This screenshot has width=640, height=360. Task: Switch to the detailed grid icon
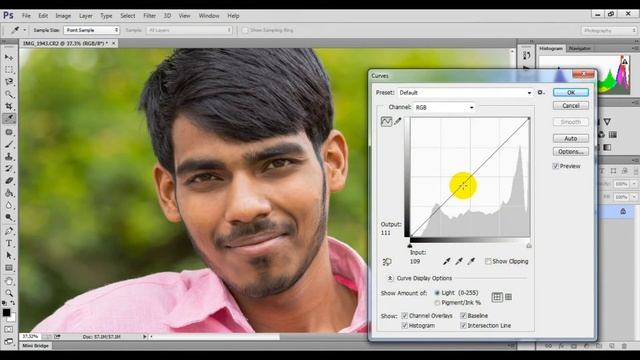point(509,297)
